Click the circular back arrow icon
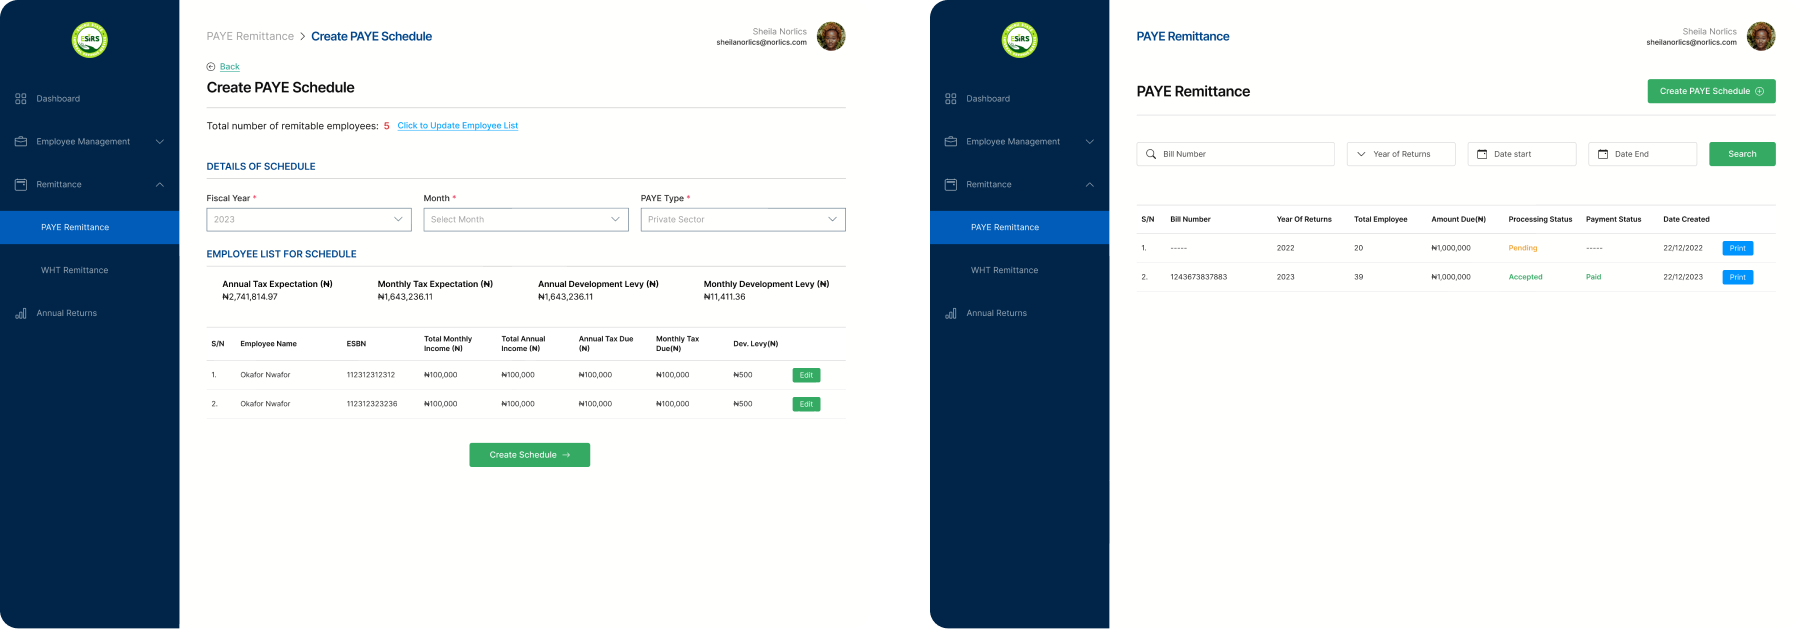The width and height of the screenshot is (1800, 629). 211,67
